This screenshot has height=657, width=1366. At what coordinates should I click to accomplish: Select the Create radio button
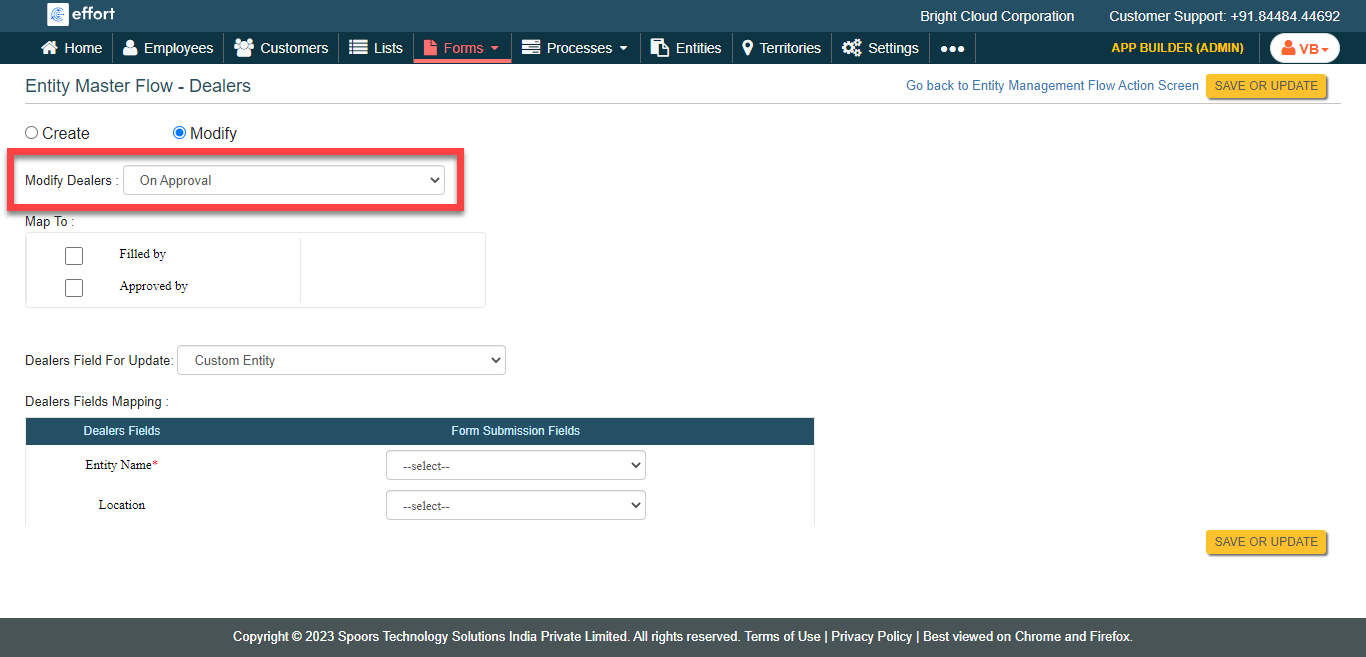pyautogui.click(x=32, y=133)
